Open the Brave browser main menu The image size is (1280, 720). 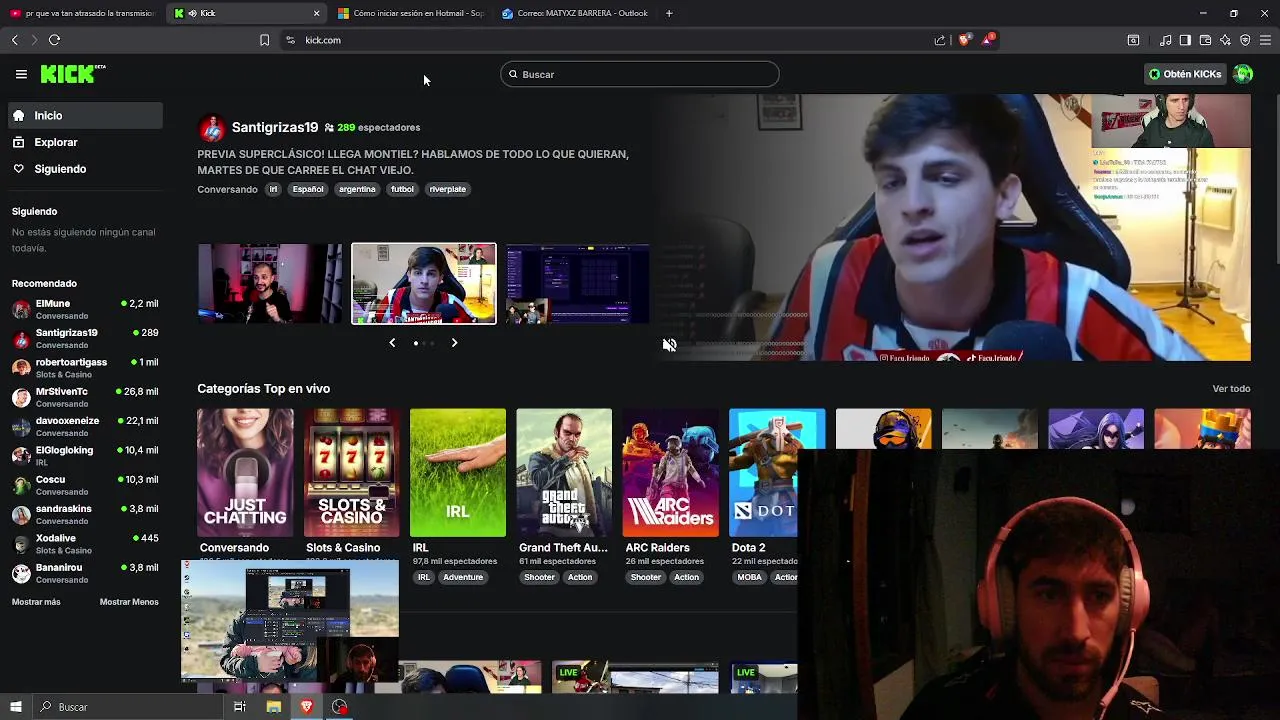1266,40
